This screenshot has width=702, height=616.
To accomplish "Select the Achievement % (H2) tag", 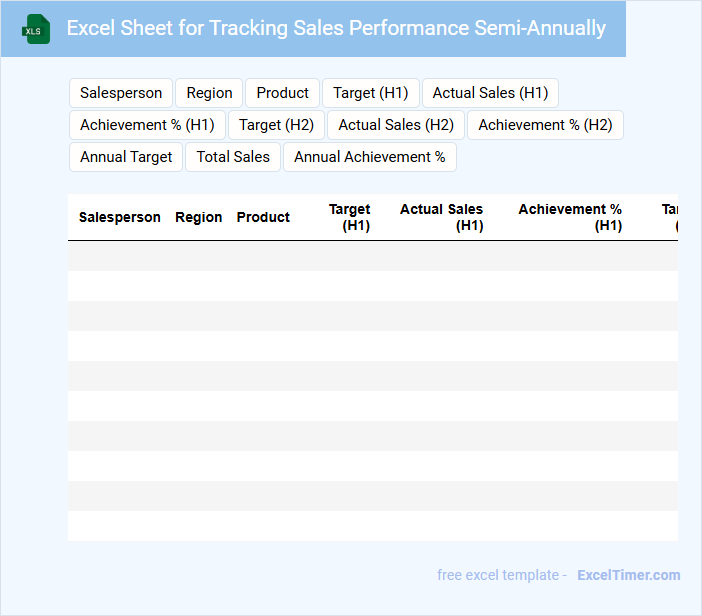I will click(x=545, y=125).
